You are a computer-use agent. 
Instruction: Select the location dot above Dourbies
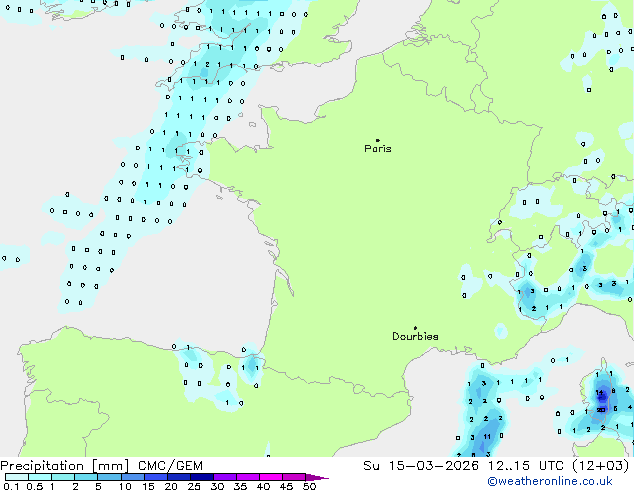pyautogui.click(x=415, y=328)
